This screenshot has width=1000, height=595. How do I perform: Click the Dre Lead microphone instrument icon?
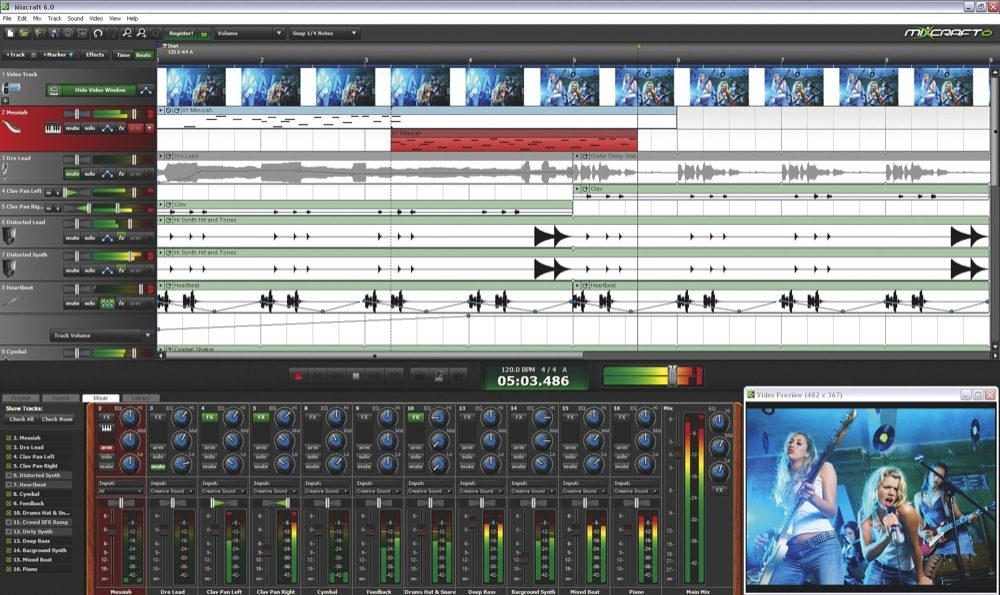pyautogui.click(x=5, y=171)
